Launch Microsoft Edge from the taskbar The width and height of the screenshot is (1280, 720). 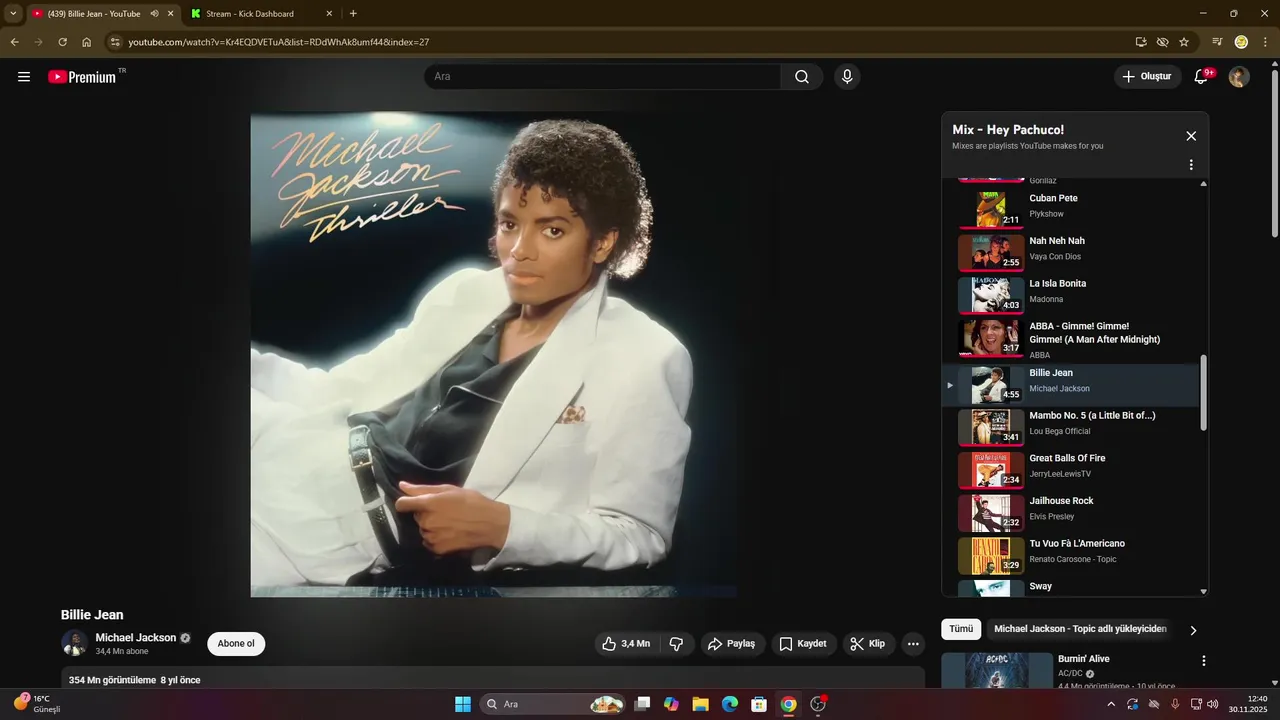point(730,704)
